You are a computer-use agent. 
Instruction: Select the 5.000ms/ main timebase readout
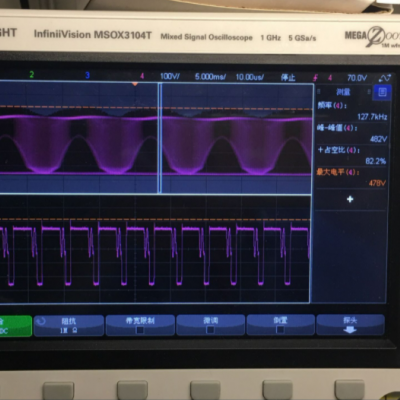coord(210,77)
